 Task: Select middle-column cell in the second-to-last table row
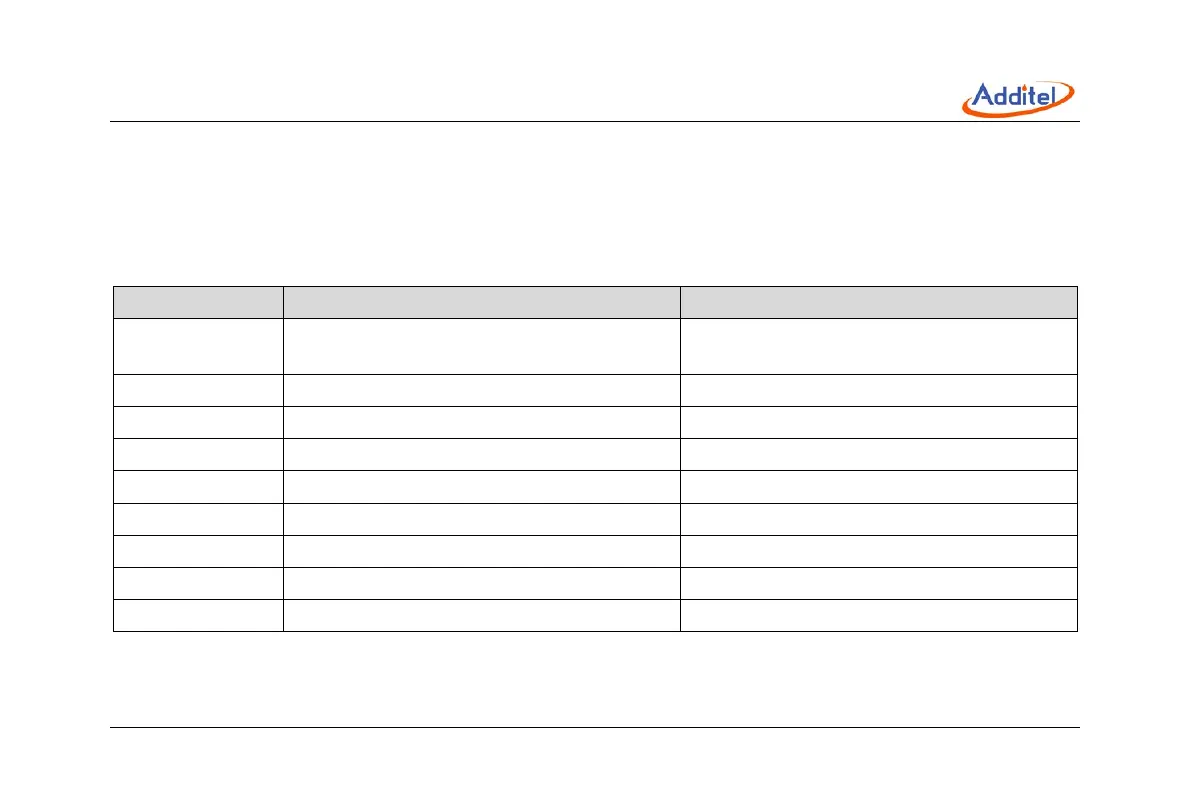[x=481, y=583]
